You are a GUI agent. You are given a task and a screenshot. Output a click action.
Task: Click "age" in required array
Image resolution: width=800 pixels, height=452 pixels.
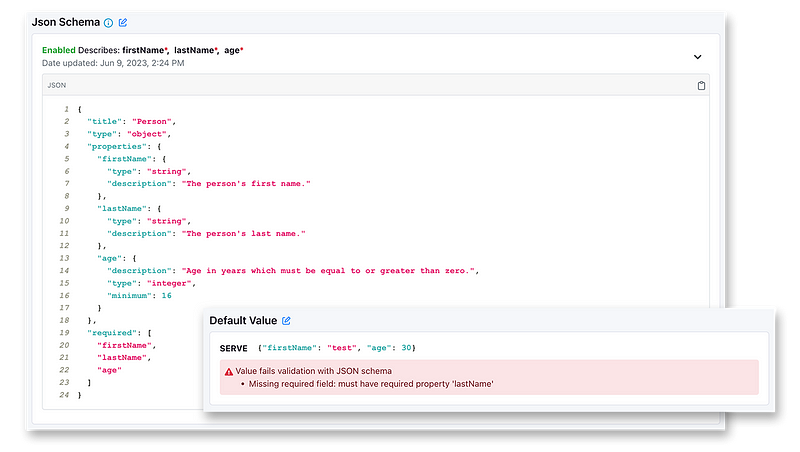tap(109, 370)
